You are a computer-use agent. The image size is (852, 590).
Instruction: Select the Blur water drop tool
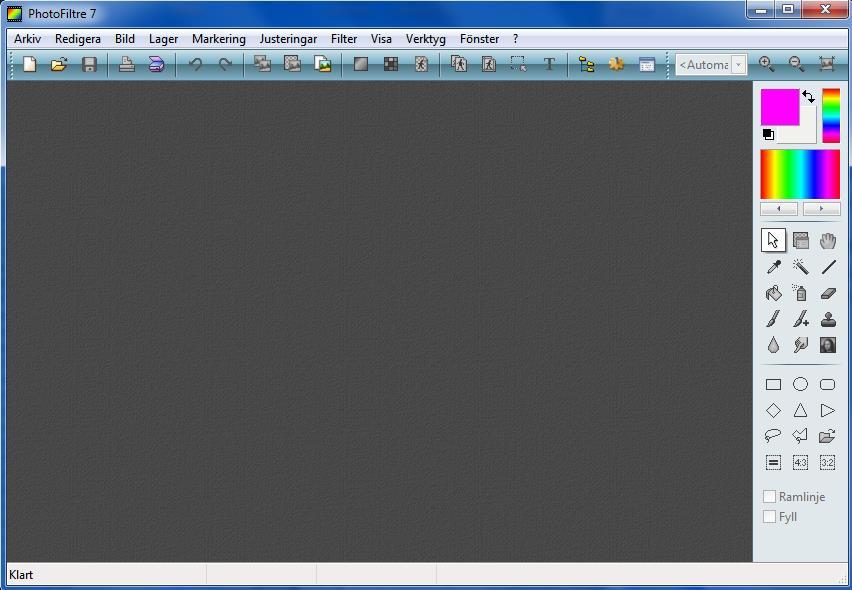(x=773, y=345)
